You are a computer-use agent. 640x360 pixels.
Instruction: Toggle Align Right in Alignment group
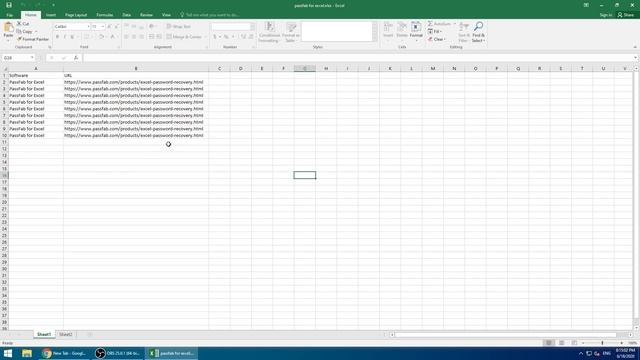pos(141,37)
